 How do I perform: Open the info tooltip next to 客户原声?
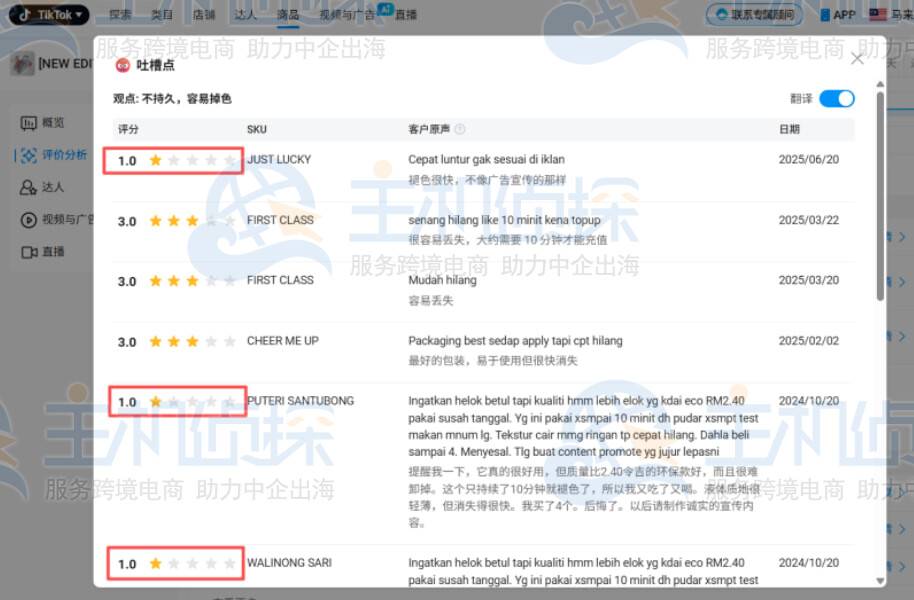pos(460,129)
